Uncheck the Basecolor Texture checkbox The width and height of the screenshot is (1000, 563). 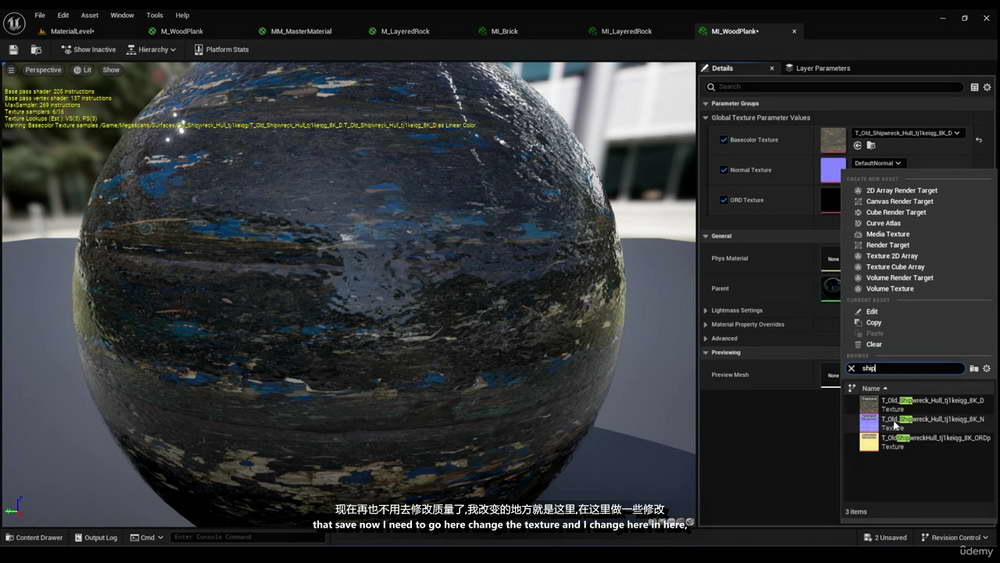(724, 140)
